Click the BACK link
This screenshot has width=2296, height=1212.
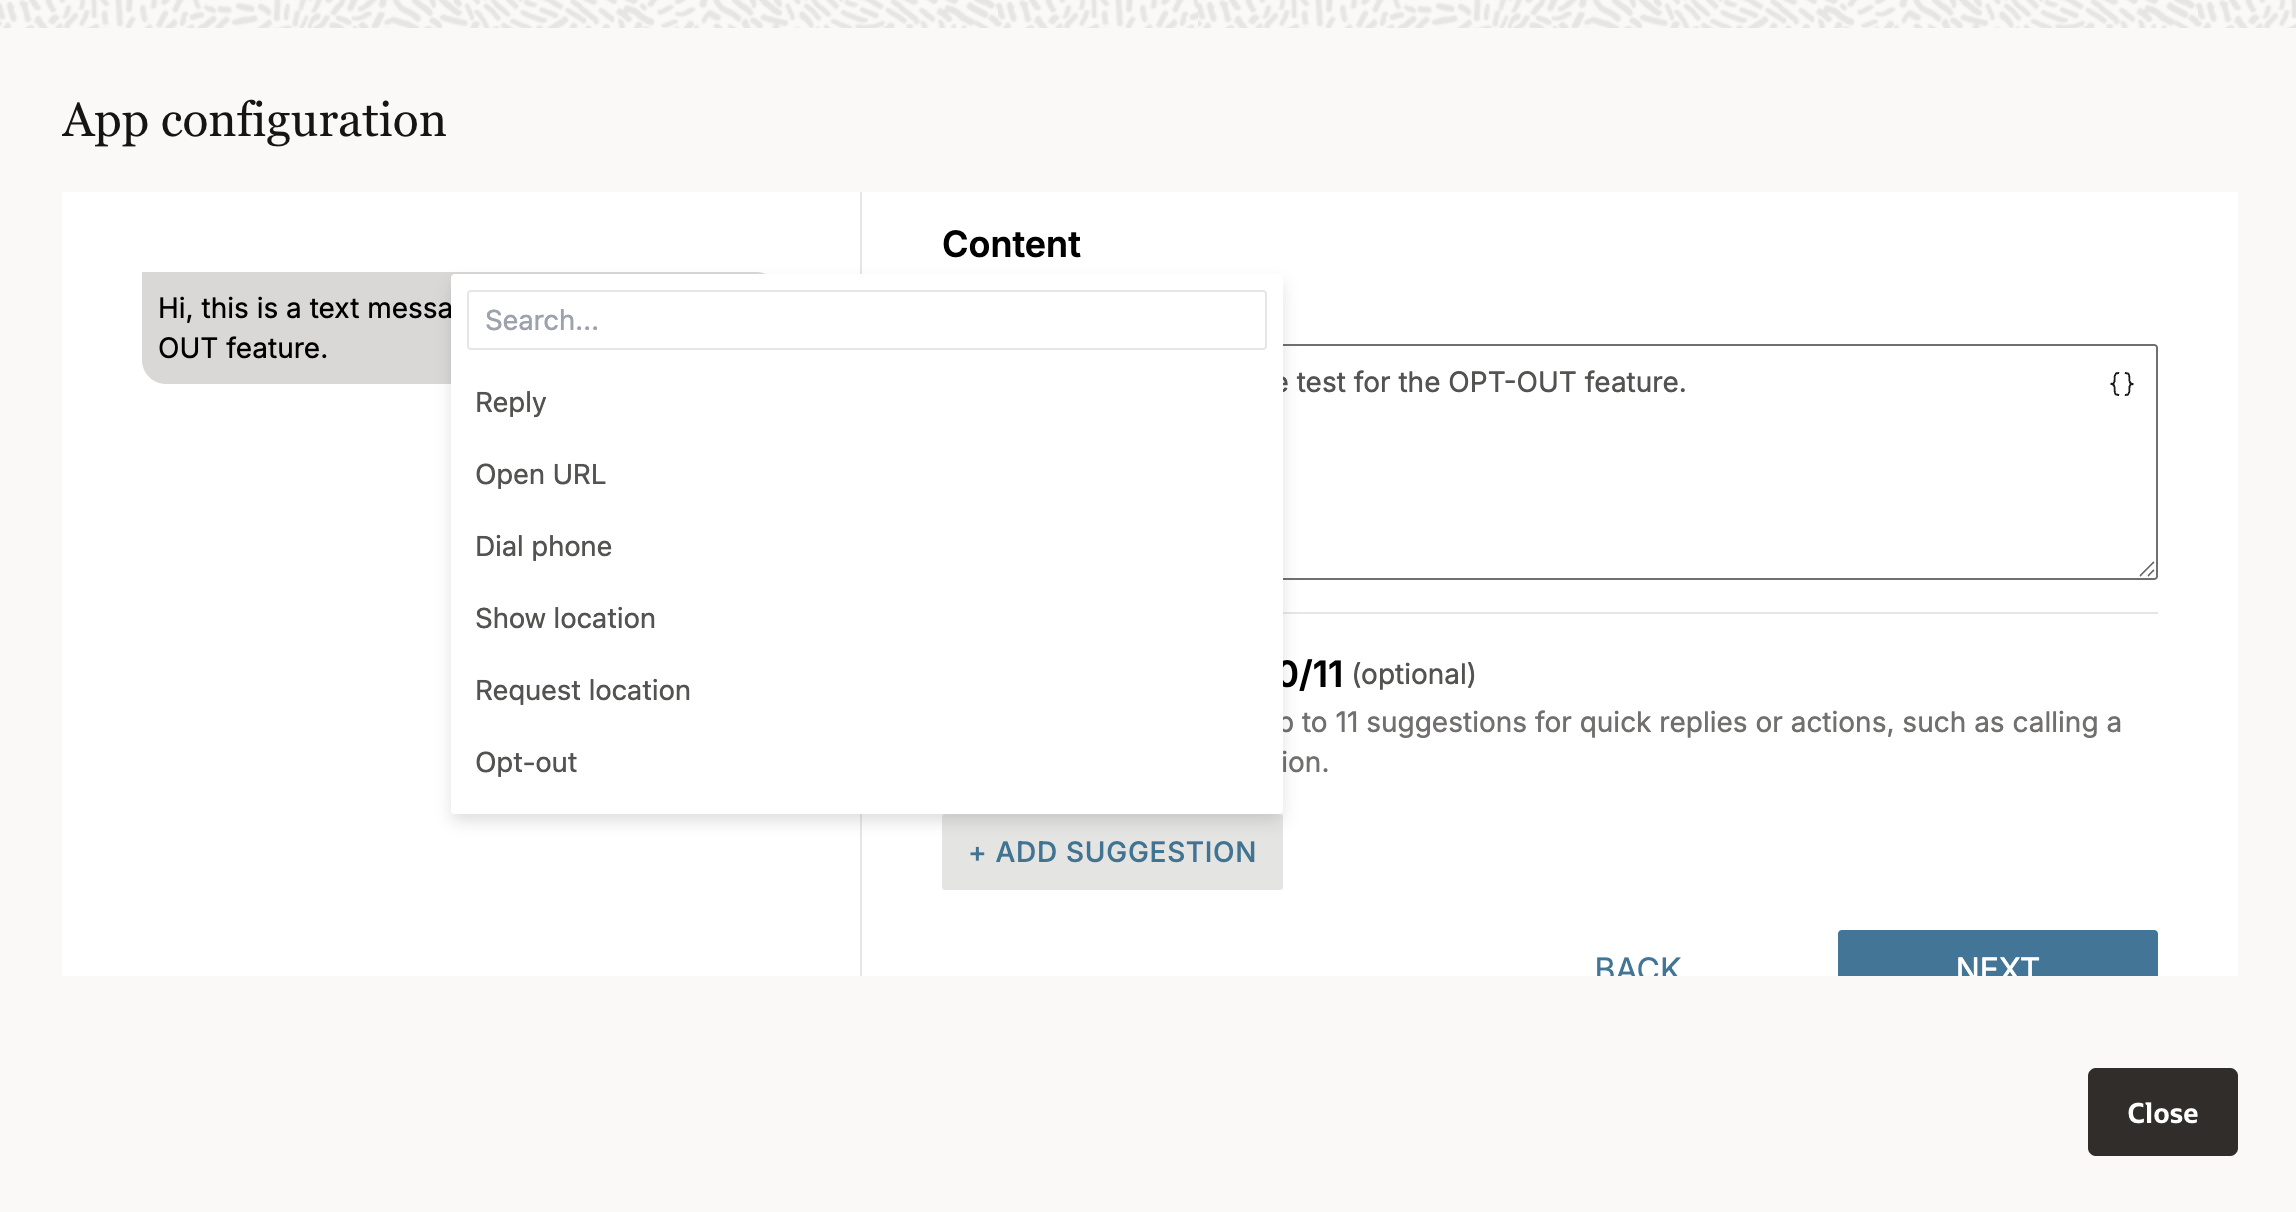(1637, 964)
